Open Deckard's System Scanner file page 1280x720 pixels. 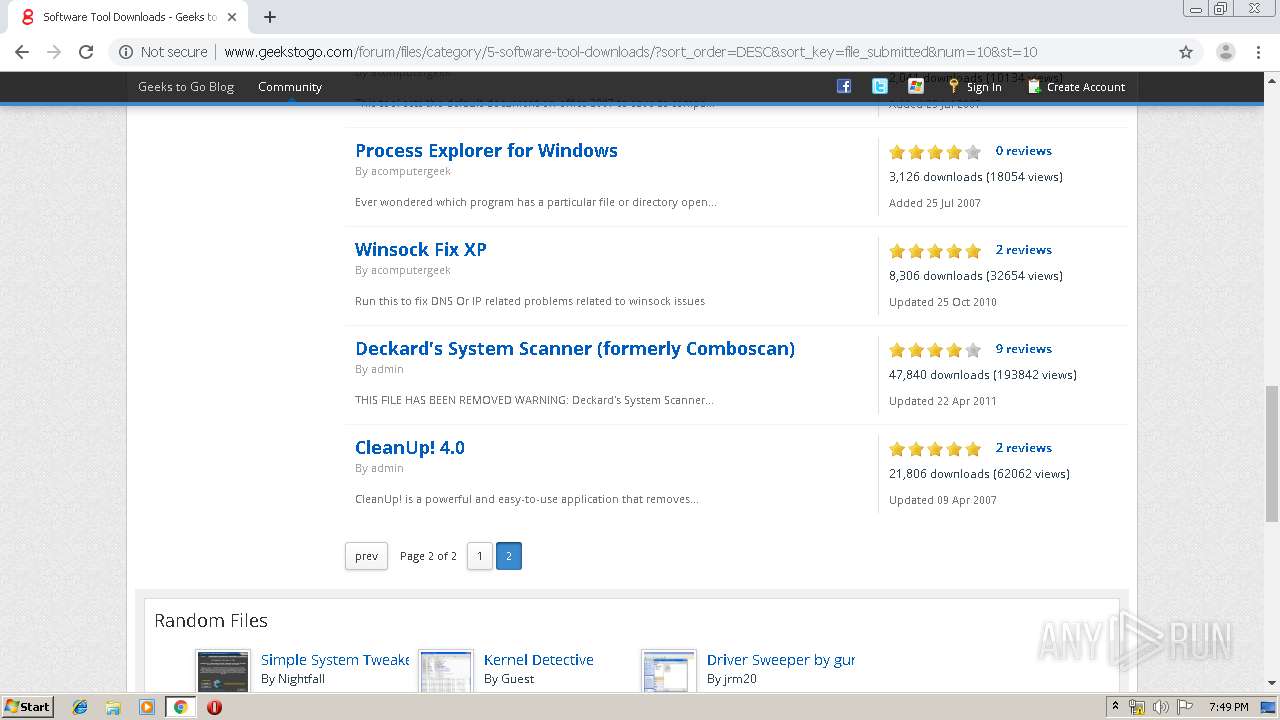pyautogui.click(x=575, y=348)
